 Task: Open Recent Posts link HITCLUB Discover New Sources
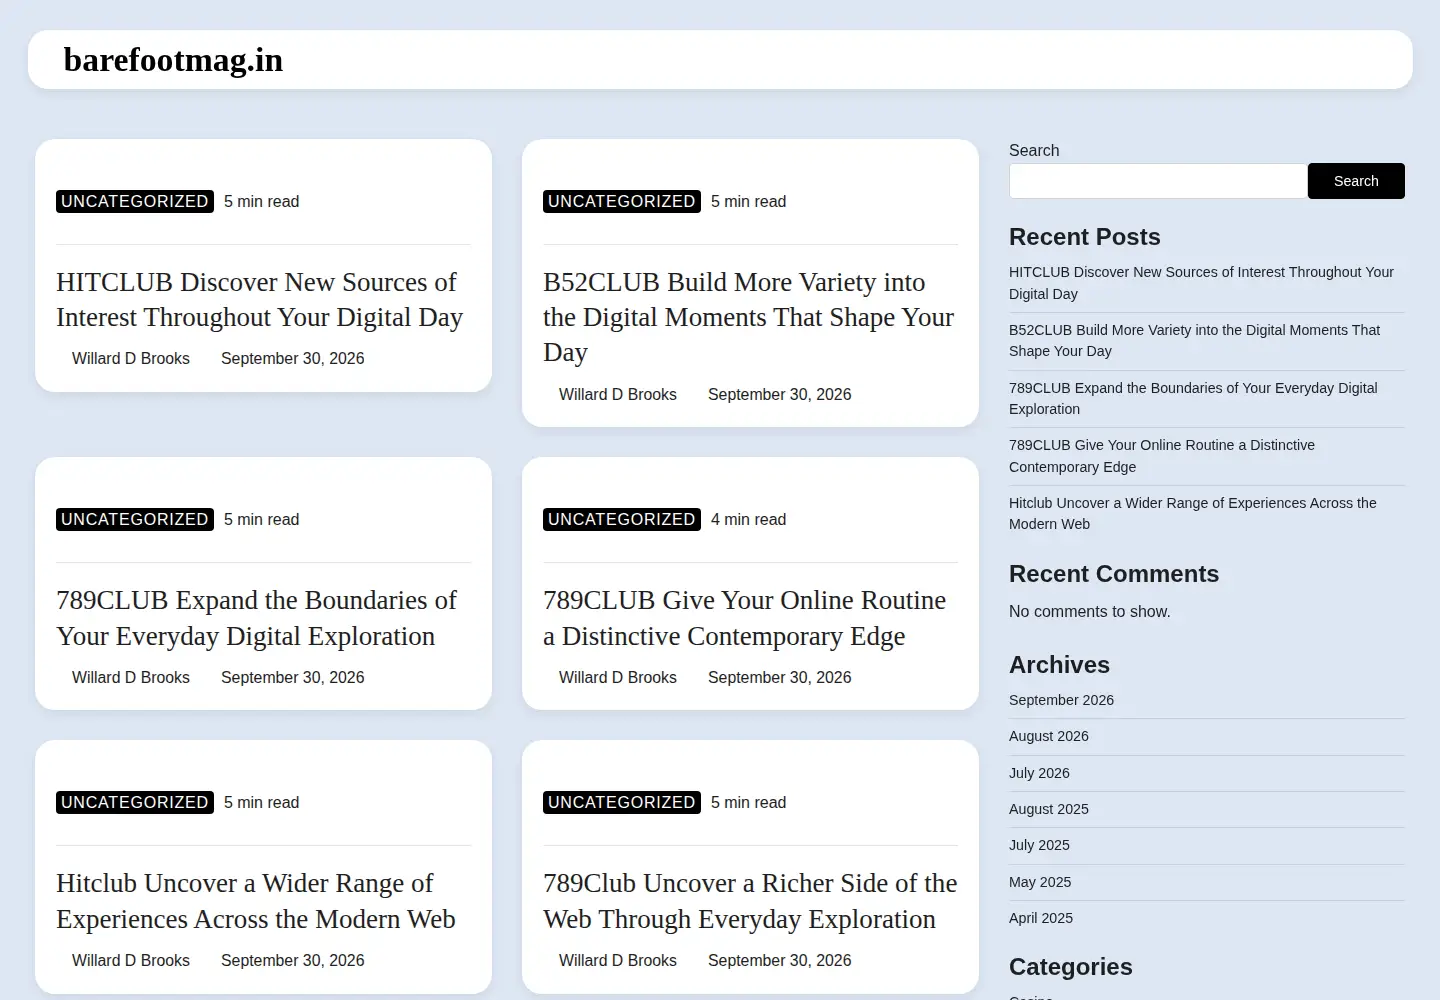[1201, 283]
